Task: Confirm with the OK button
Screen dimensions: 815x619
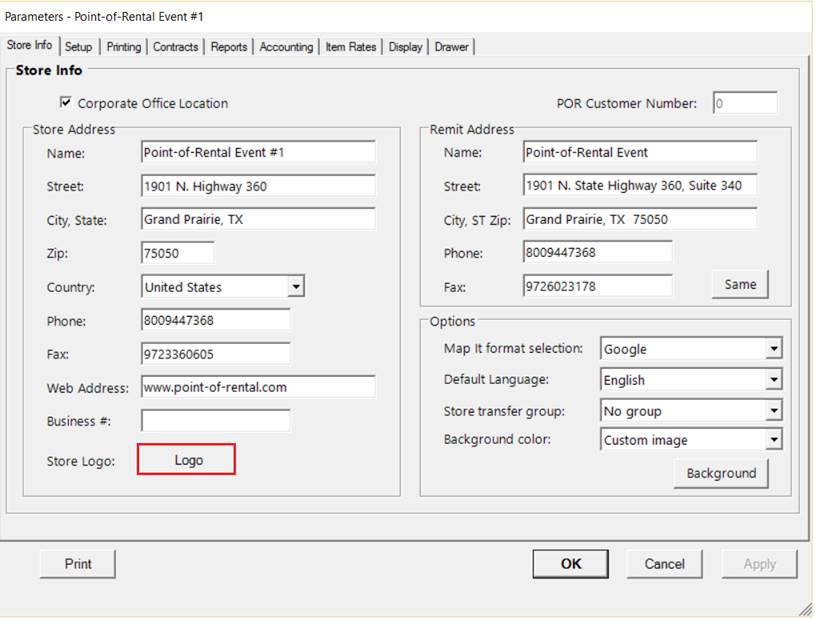Action: click(571, 564)
